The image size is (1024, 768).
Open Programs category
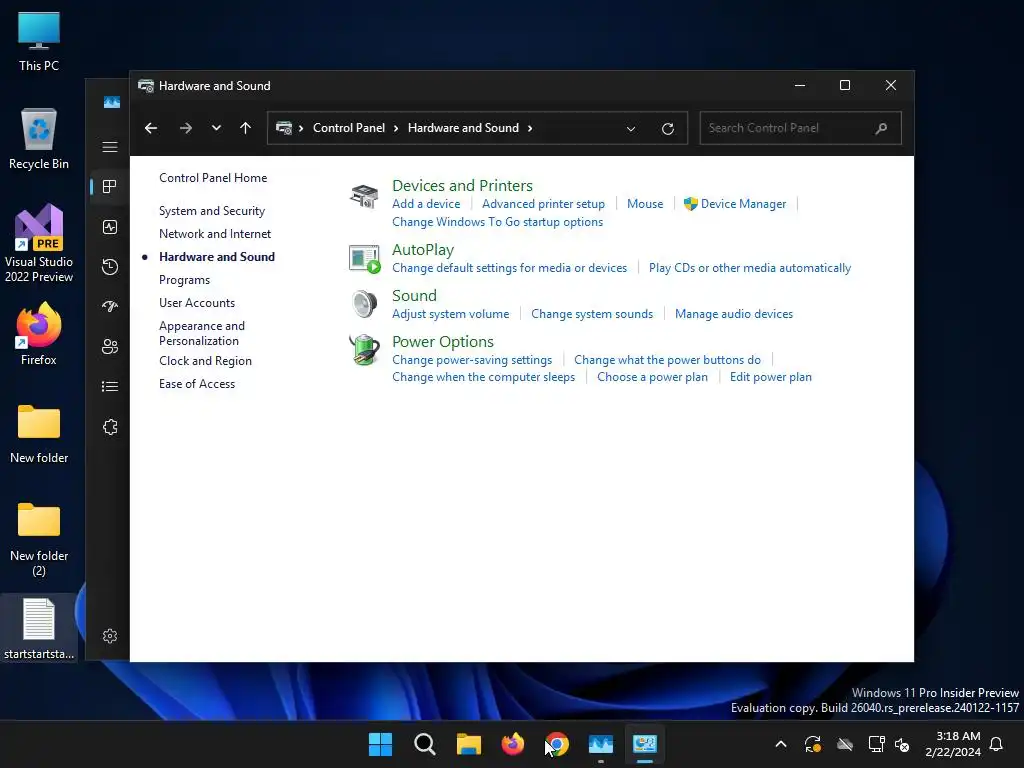[184, 280]
